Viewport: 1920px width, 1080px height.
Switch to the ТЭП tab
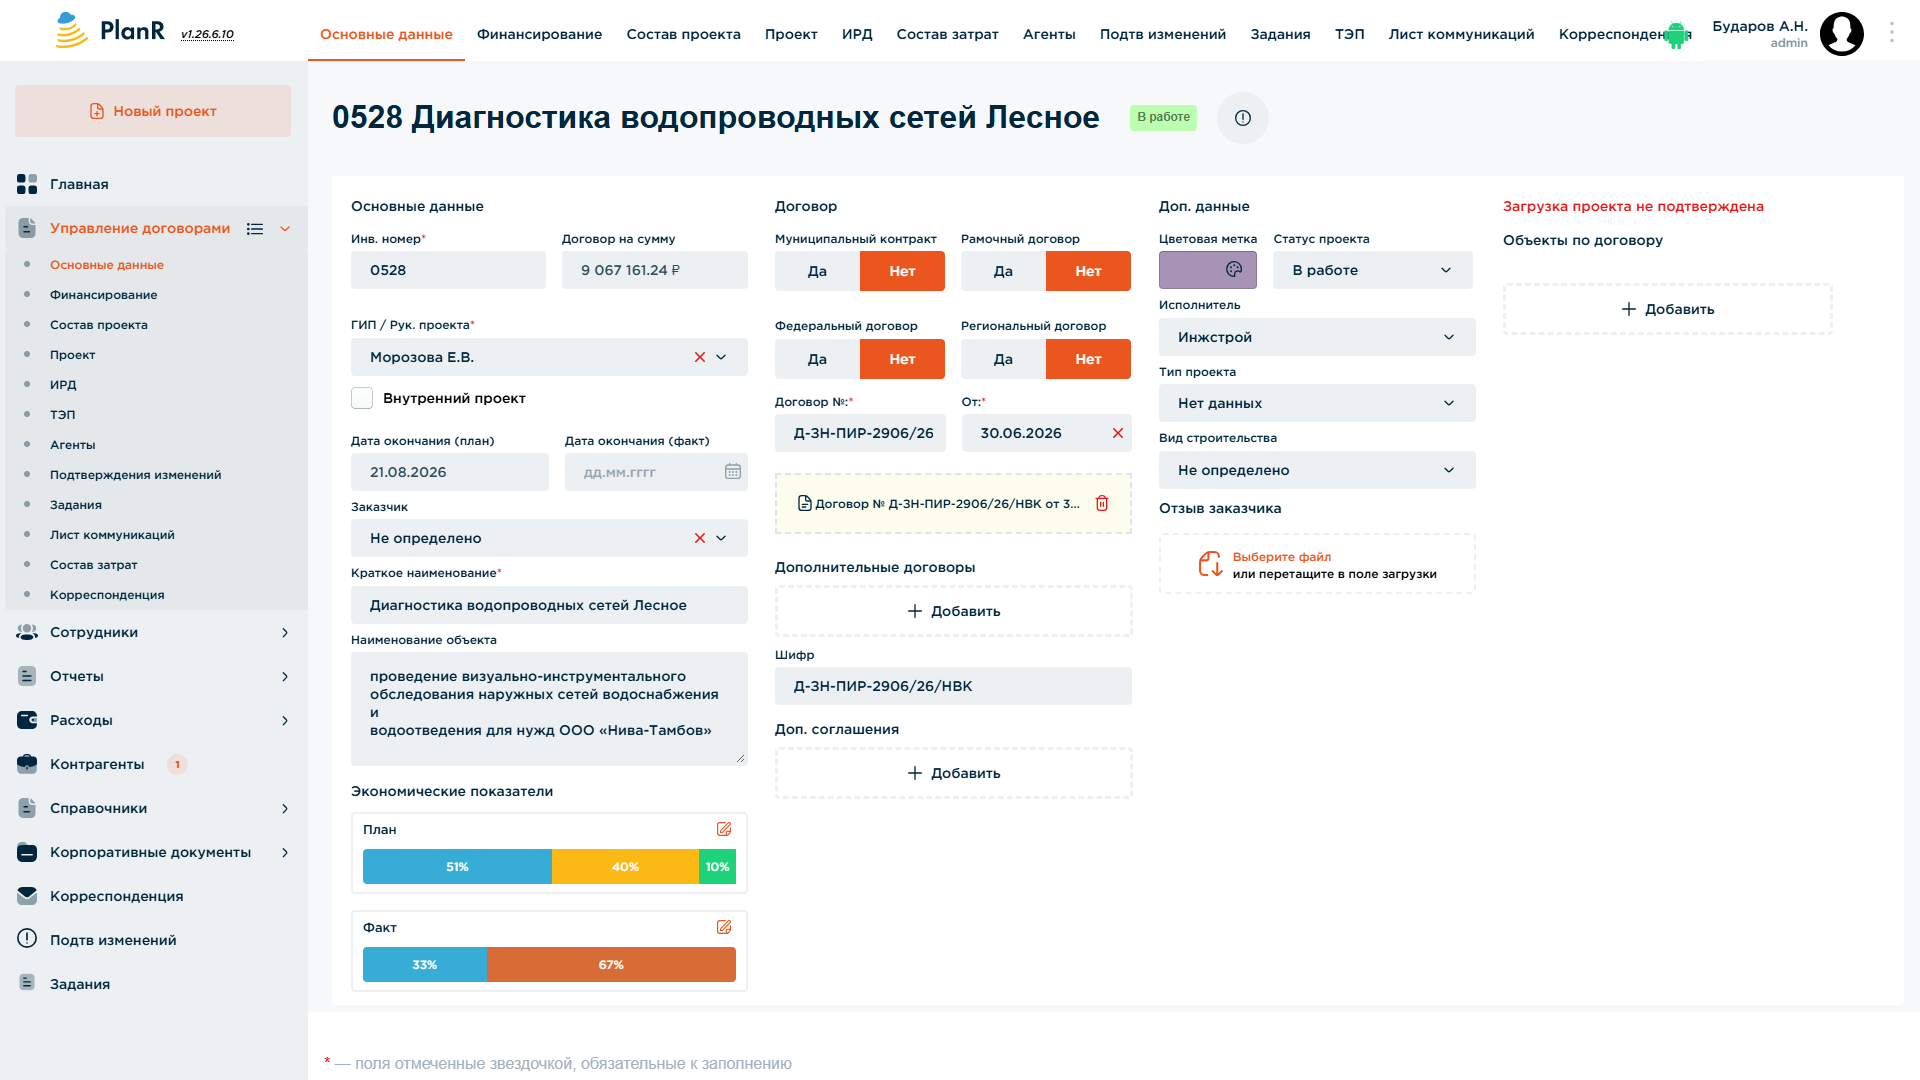[x=1349, y=34]
